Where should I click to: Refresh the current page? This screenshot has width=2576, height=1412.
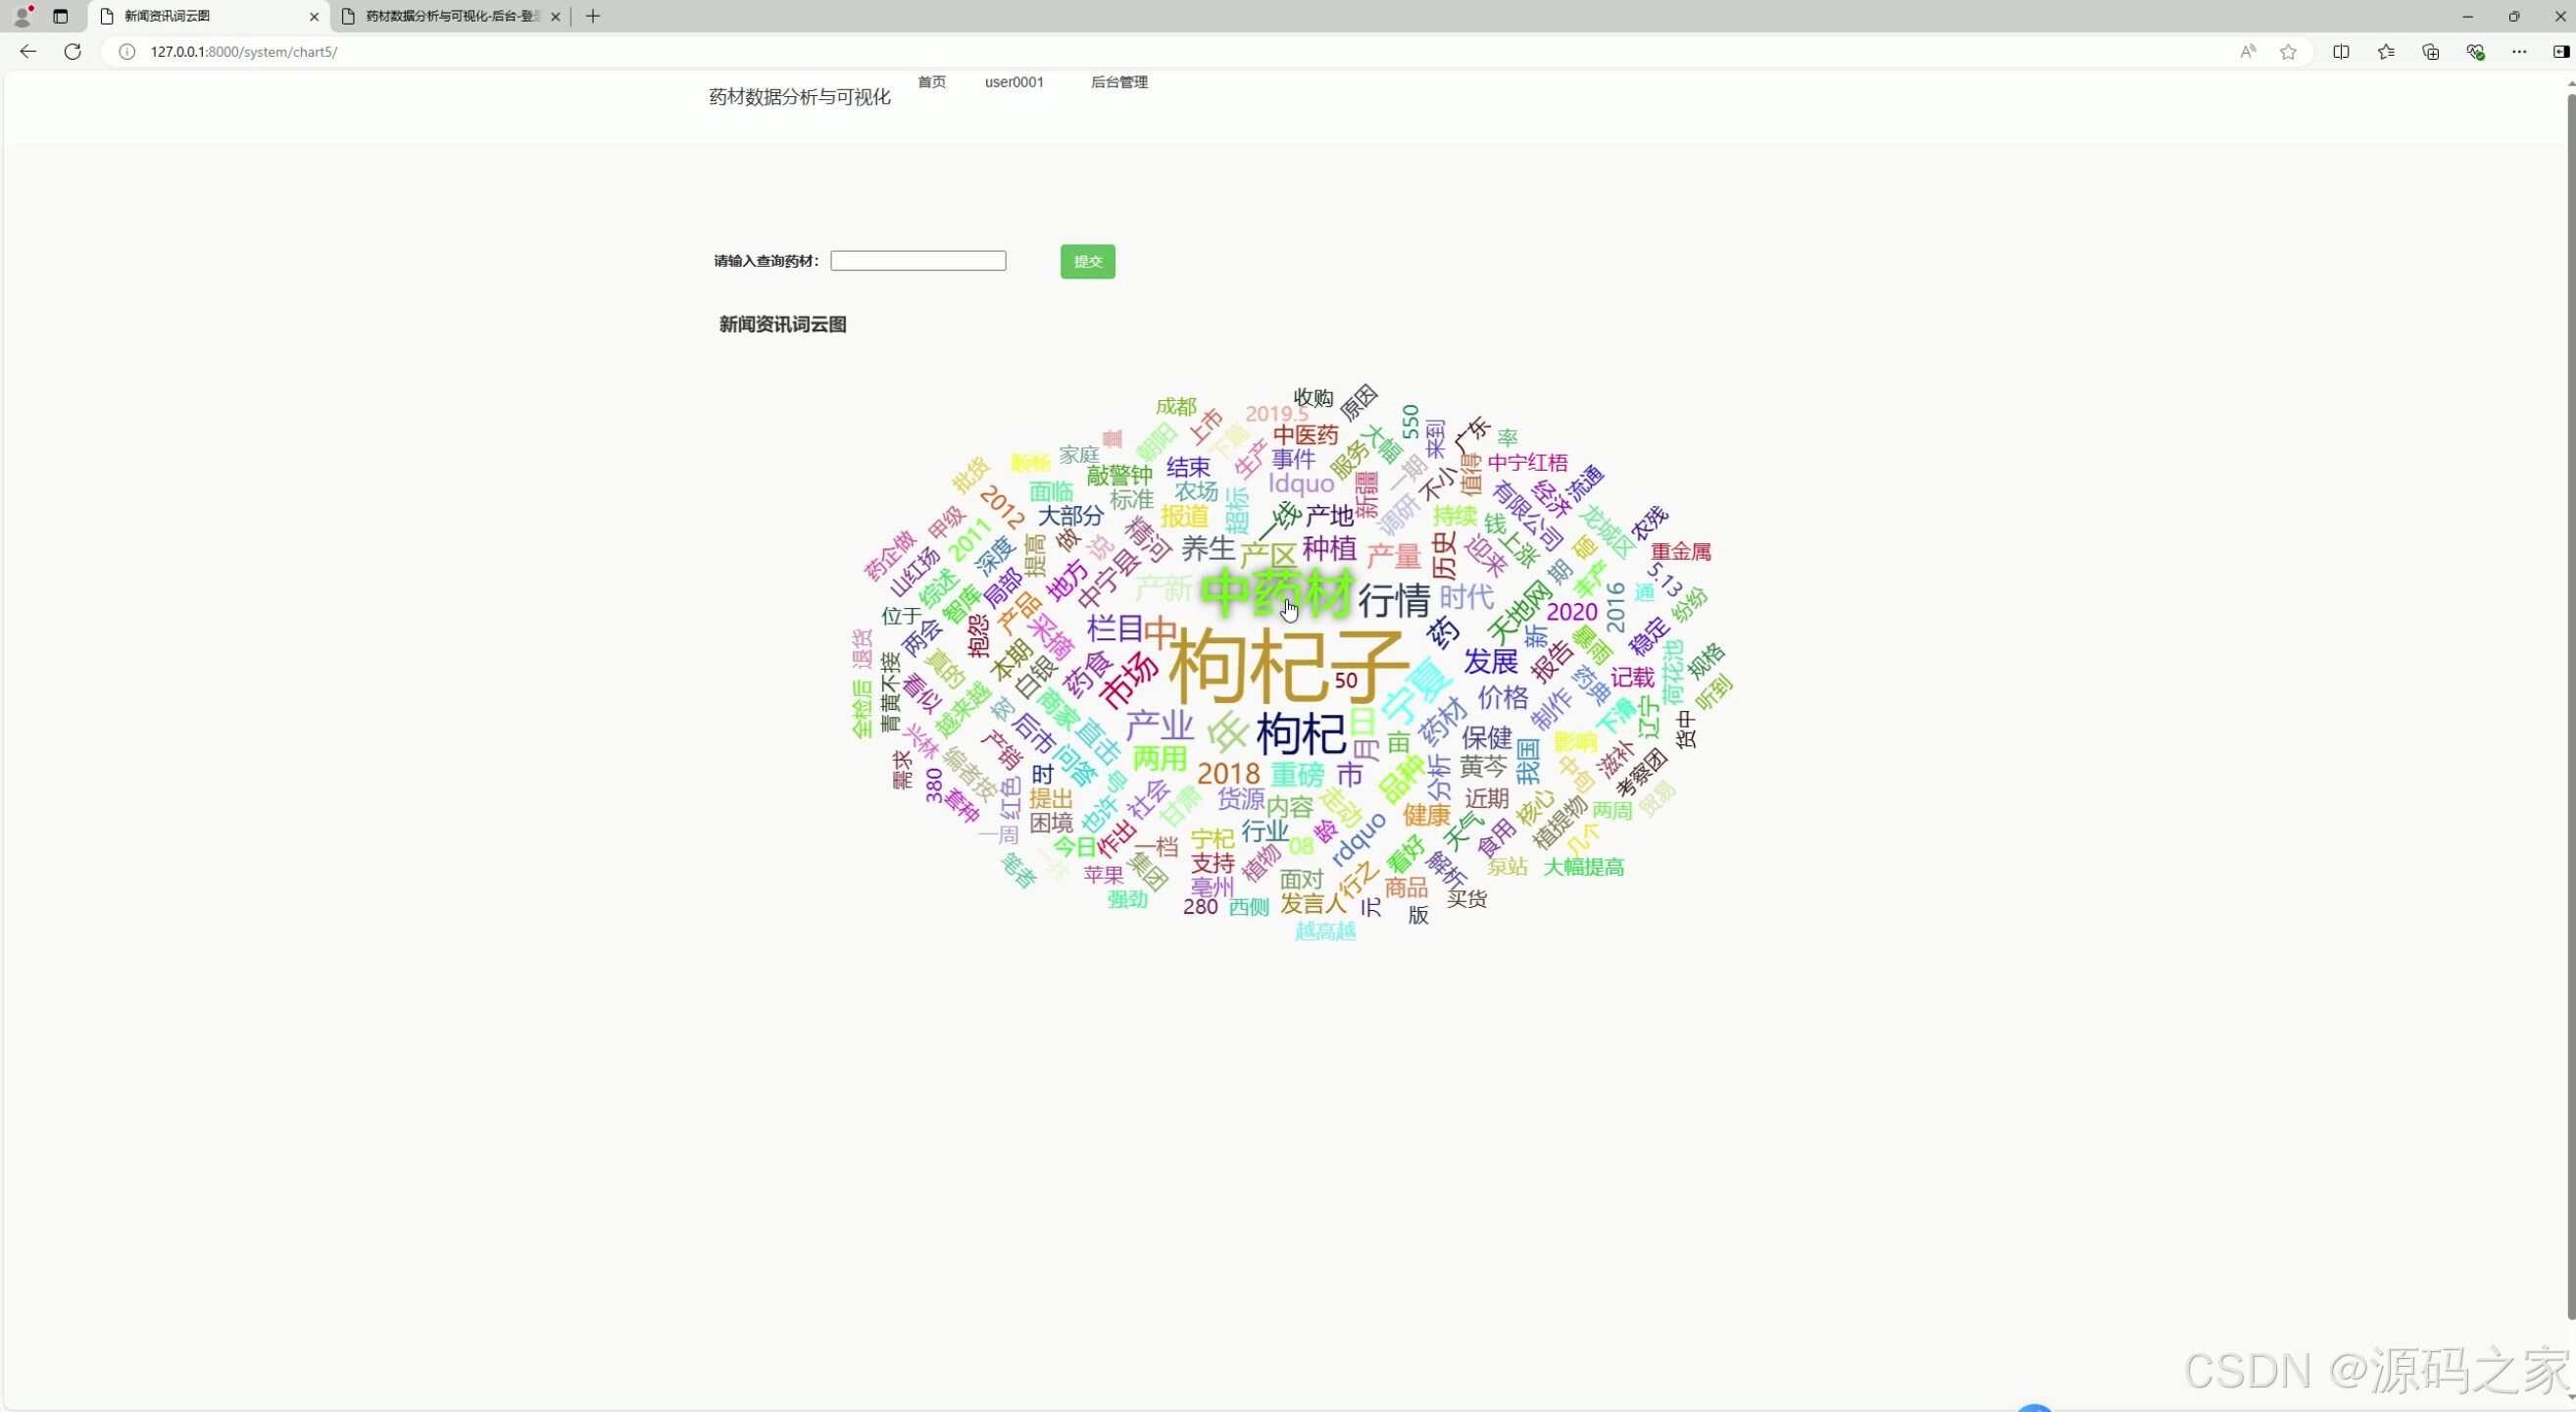[x=72, y=51]
